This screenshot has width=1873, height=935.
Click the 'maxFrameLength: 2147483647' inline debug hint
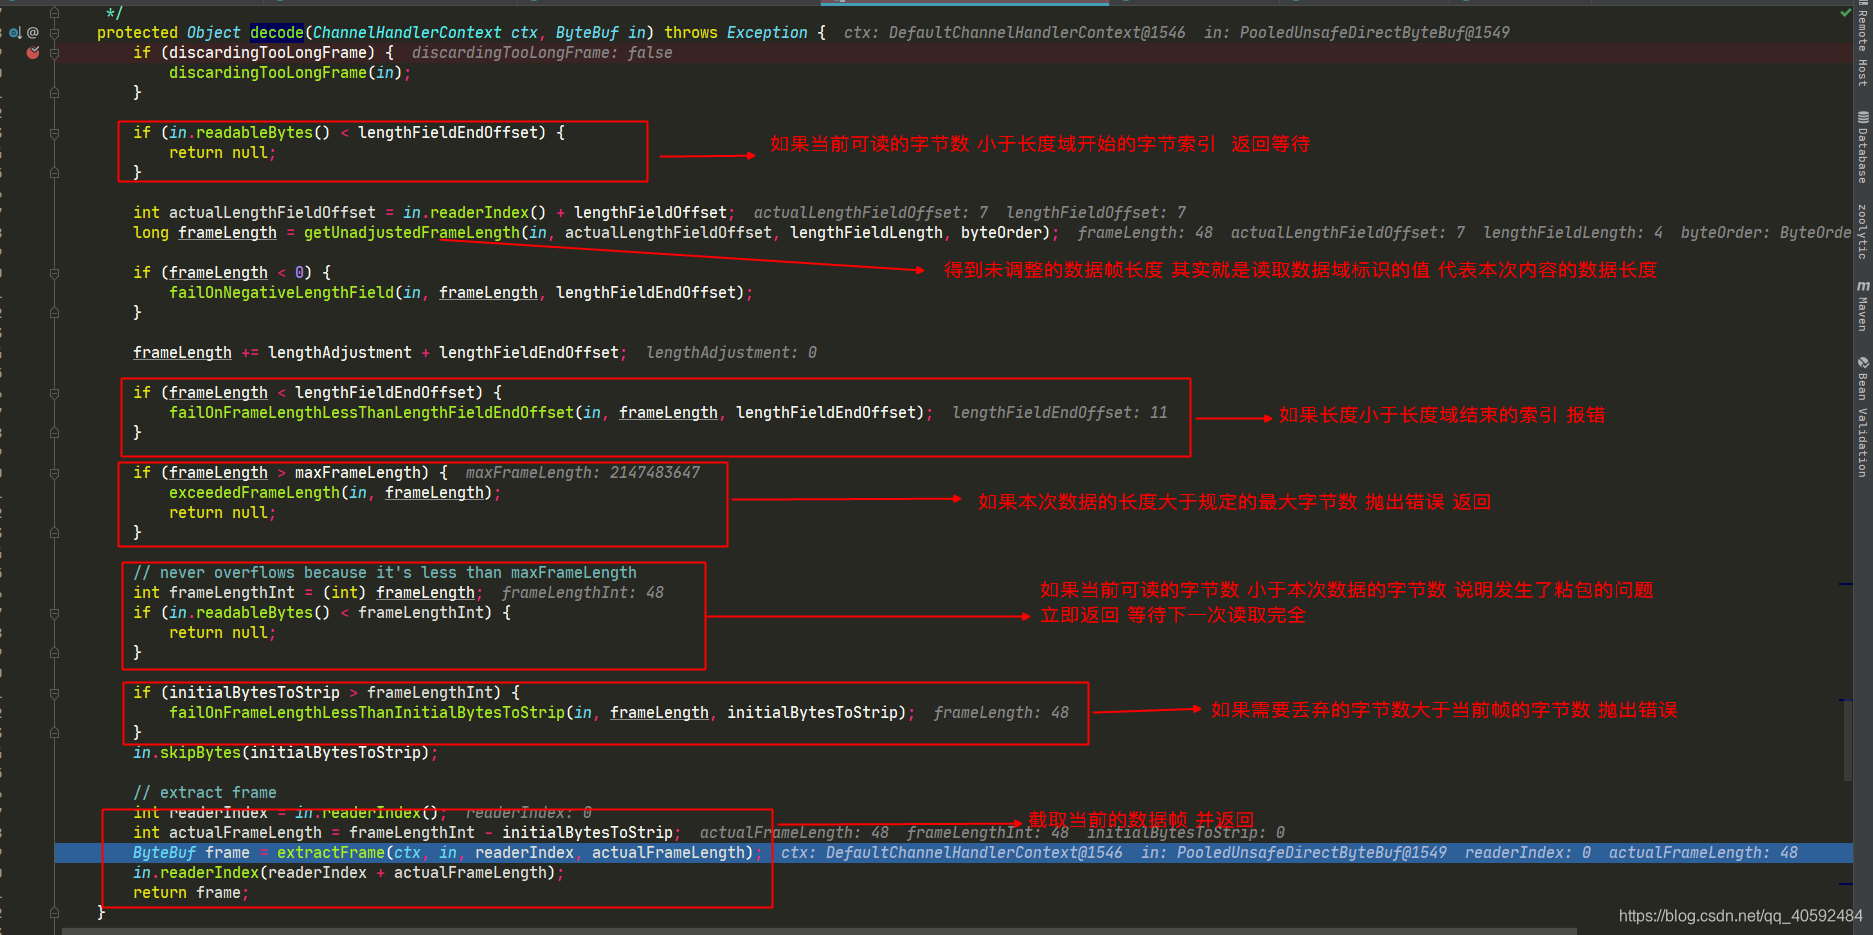point(583,473)
